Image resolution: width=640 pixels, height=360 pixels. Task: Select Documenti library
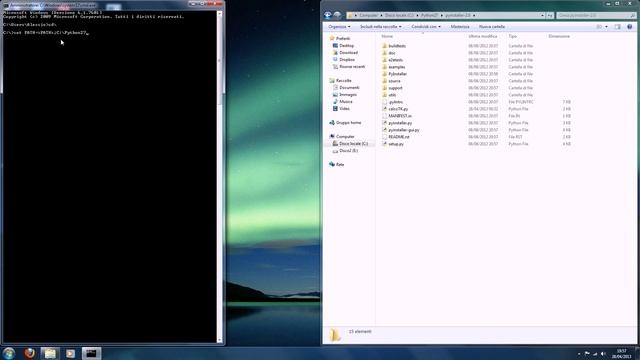(x=349, y=88)
